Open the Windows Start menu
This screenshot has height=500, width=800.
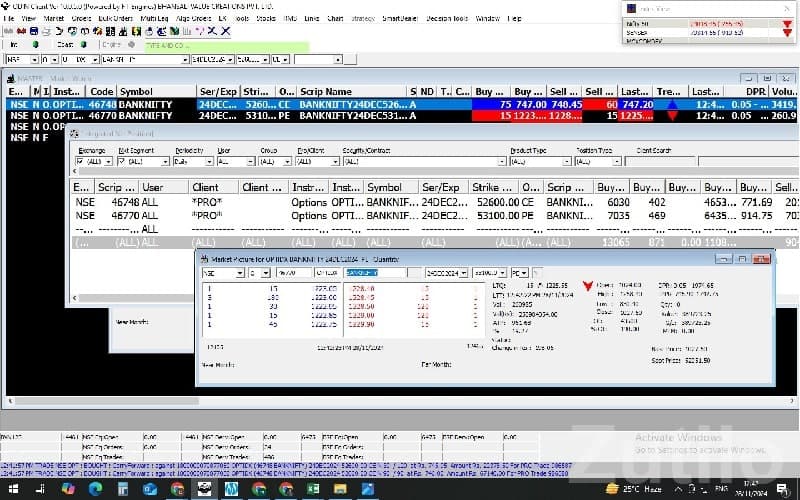coord(13,489)
